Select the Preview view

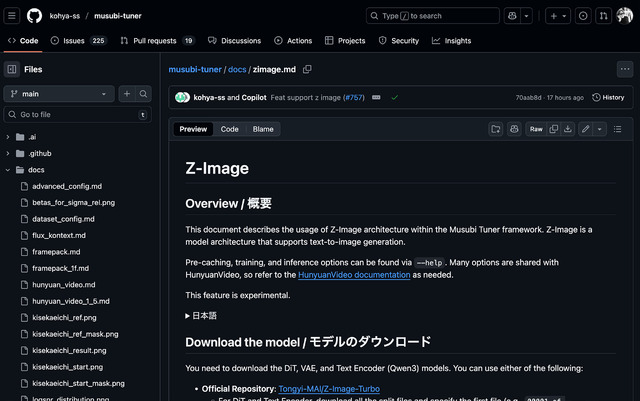(193, 129)
